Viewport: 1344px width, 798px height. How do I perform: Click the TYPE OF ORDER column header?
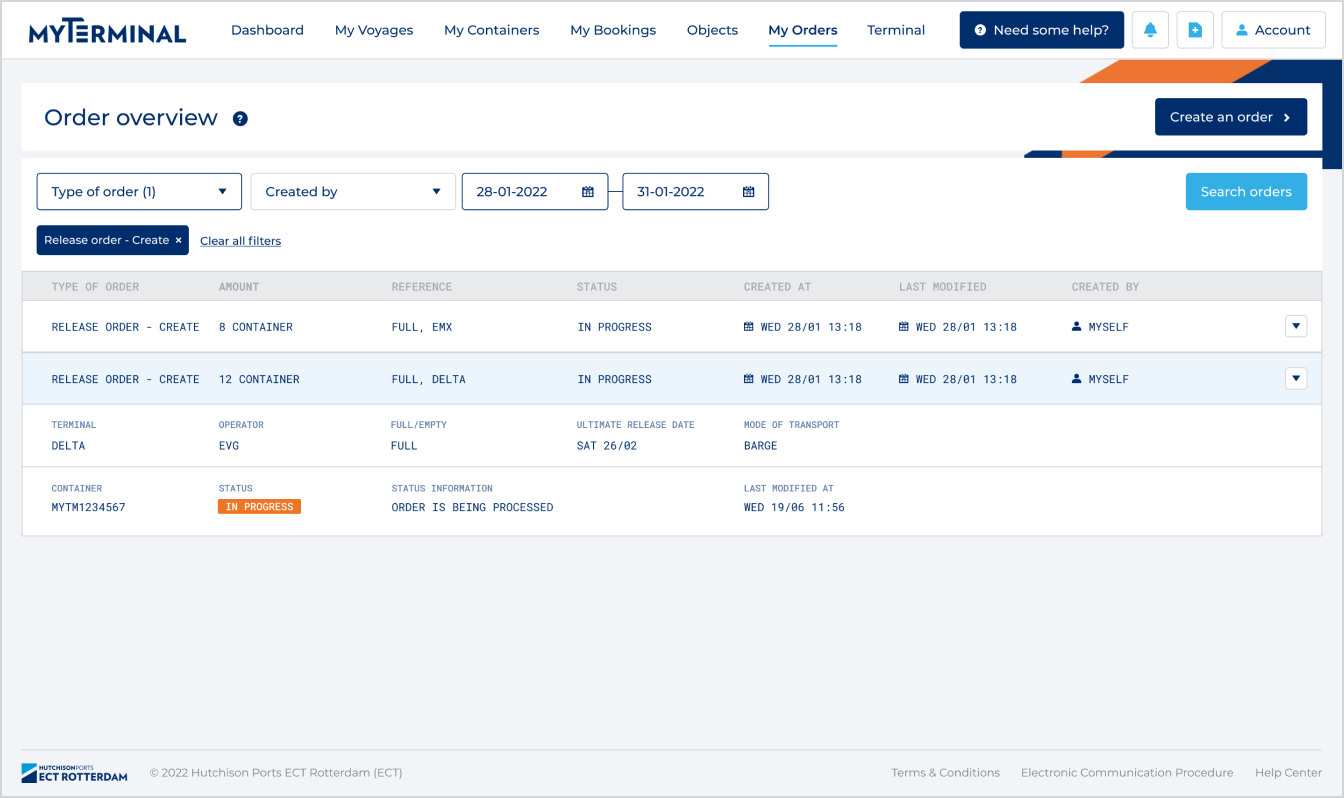pyautogui.click(x=95, y=287)
